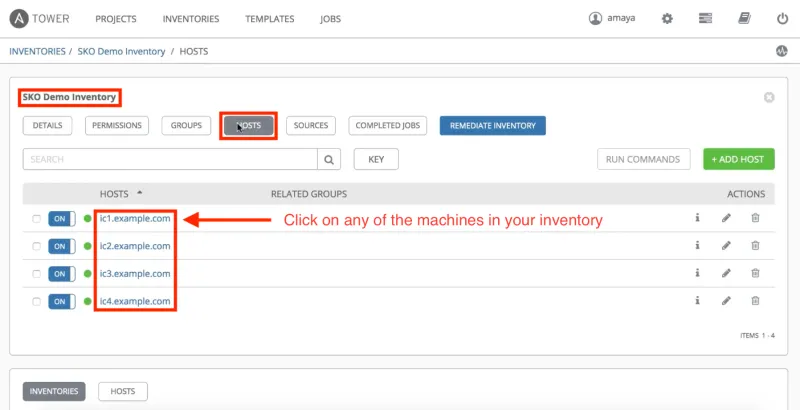Delete host lc2.example.com with trash icon
800x410 pixels.
755,245
